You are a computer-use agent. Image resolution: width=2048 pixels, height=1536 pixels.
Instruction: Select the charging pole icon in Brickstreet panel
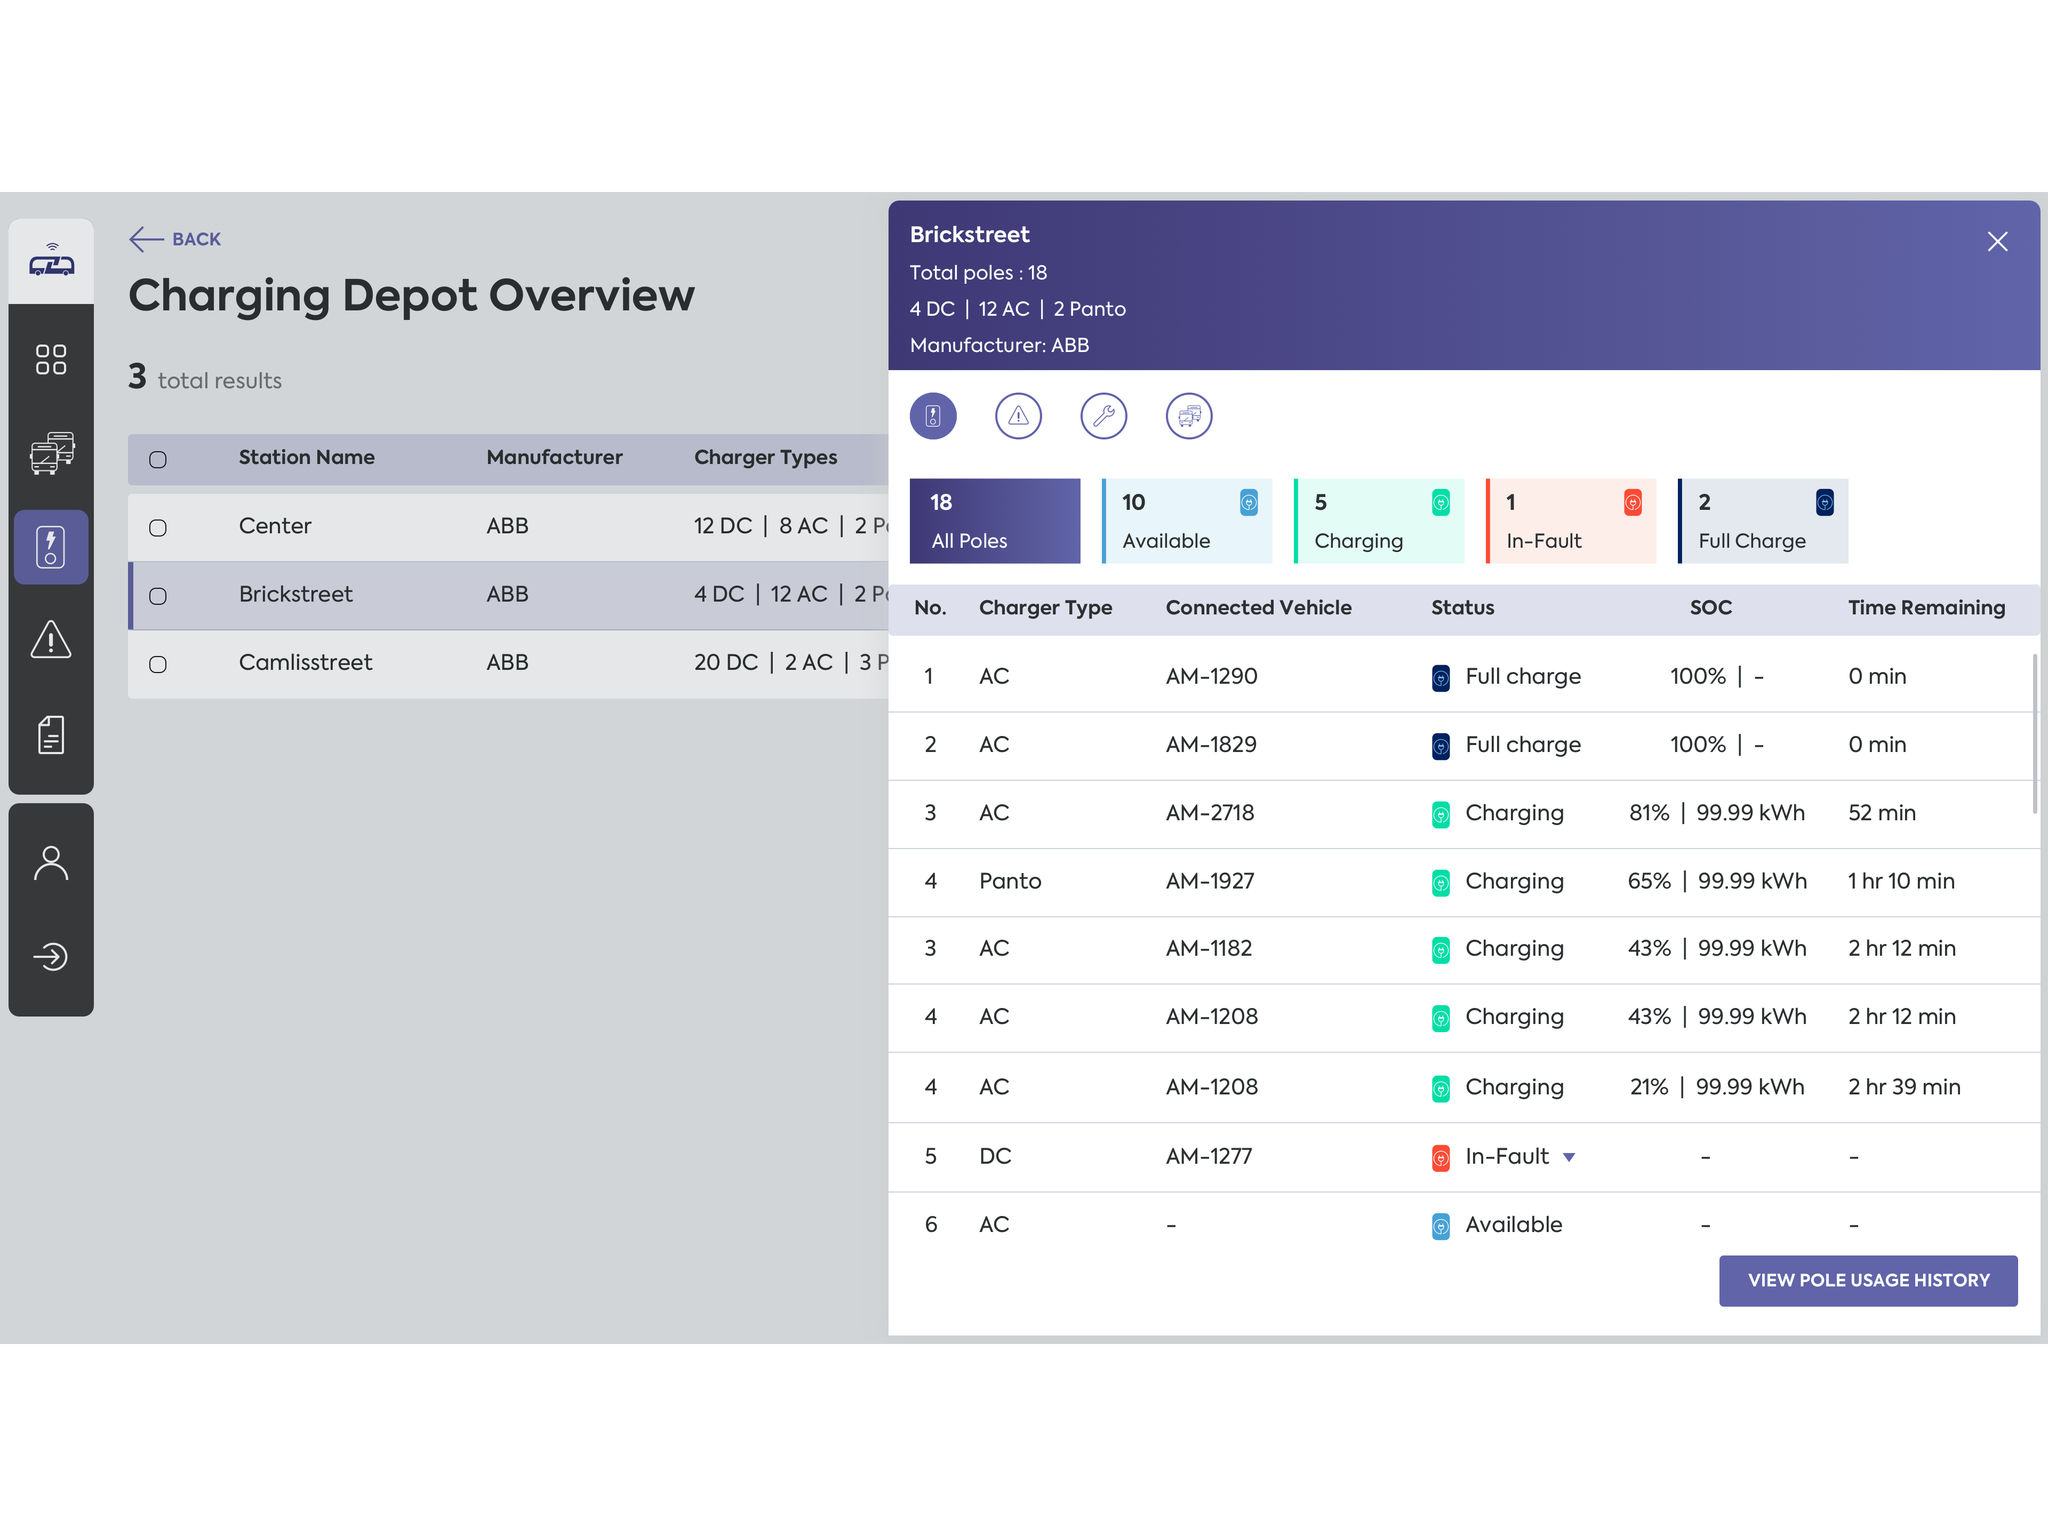933,416
